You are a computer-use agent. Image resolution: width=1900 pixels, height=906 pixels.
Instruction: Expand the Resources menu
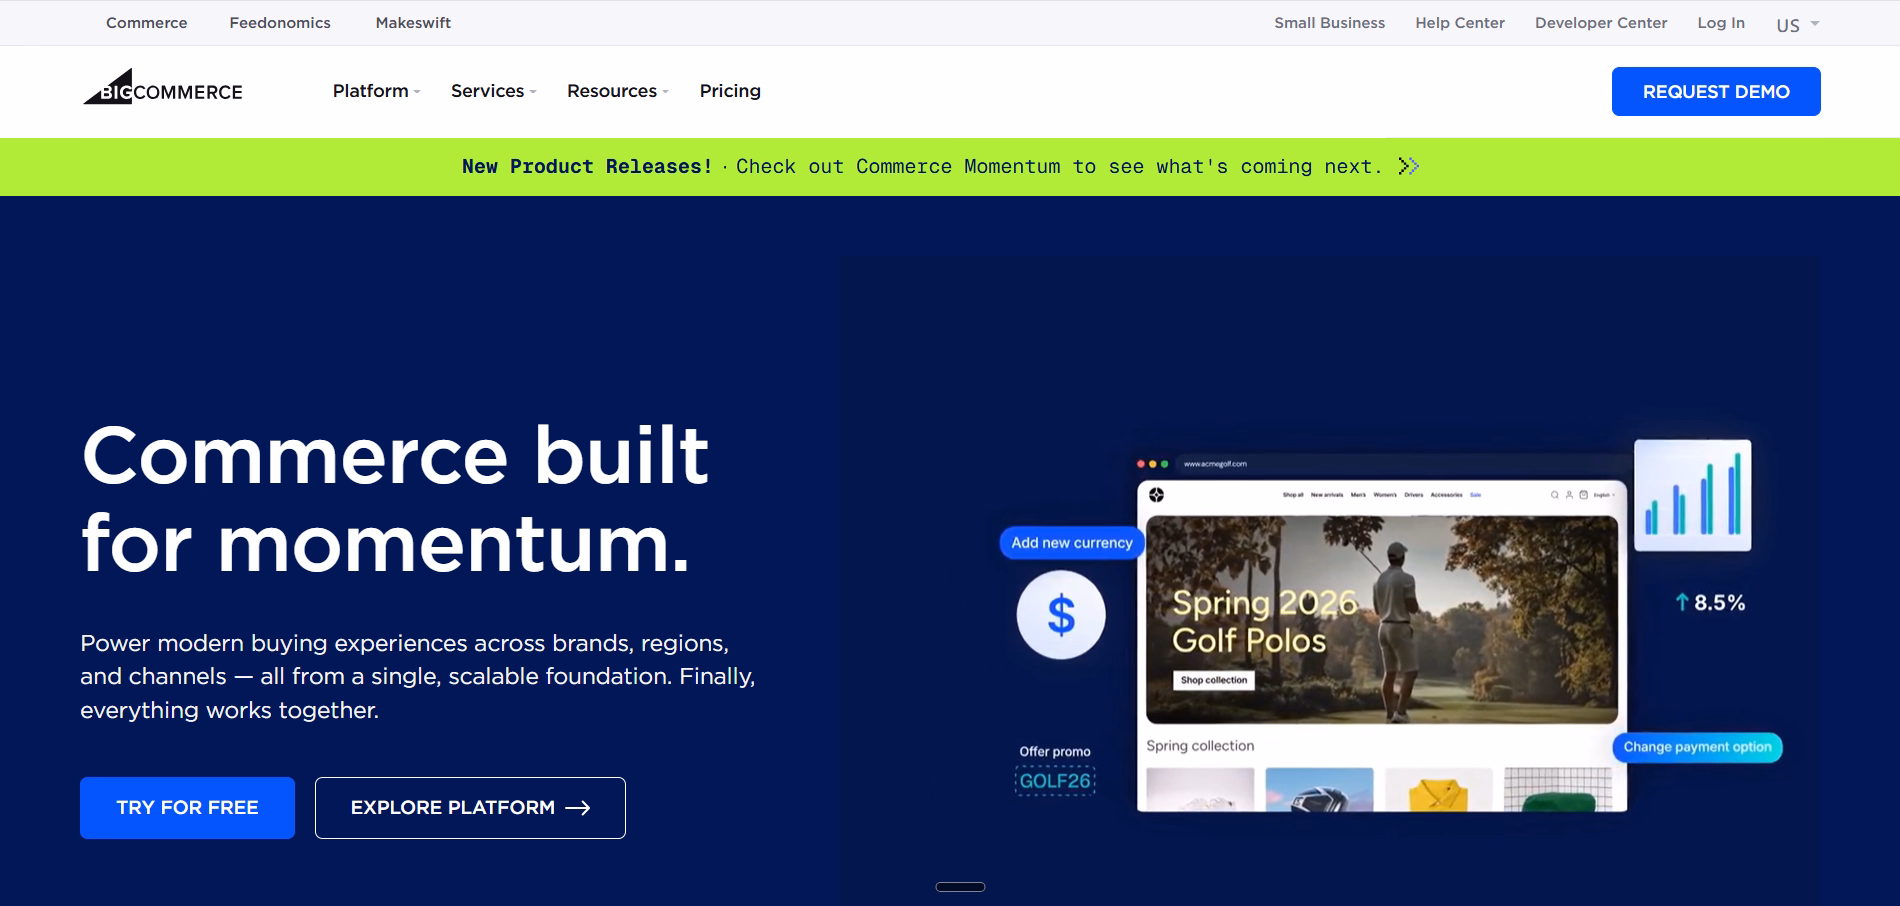[617, 91]
